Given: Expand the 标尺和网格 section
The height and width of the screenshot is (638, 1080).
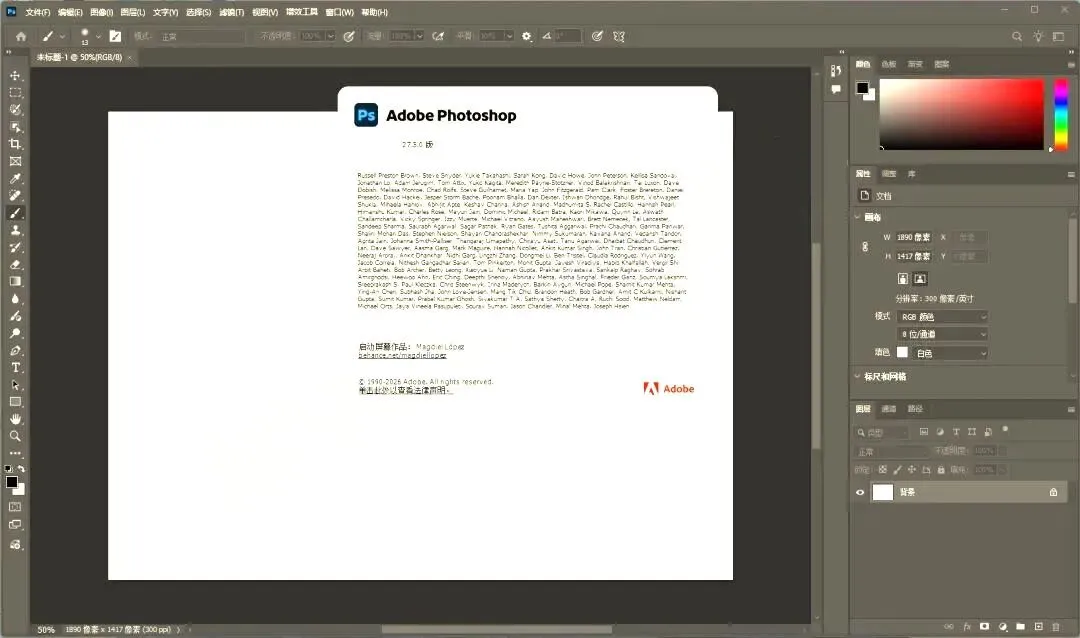Looking at the screenshot, I should pyautogui.click(x=858, y=376).
